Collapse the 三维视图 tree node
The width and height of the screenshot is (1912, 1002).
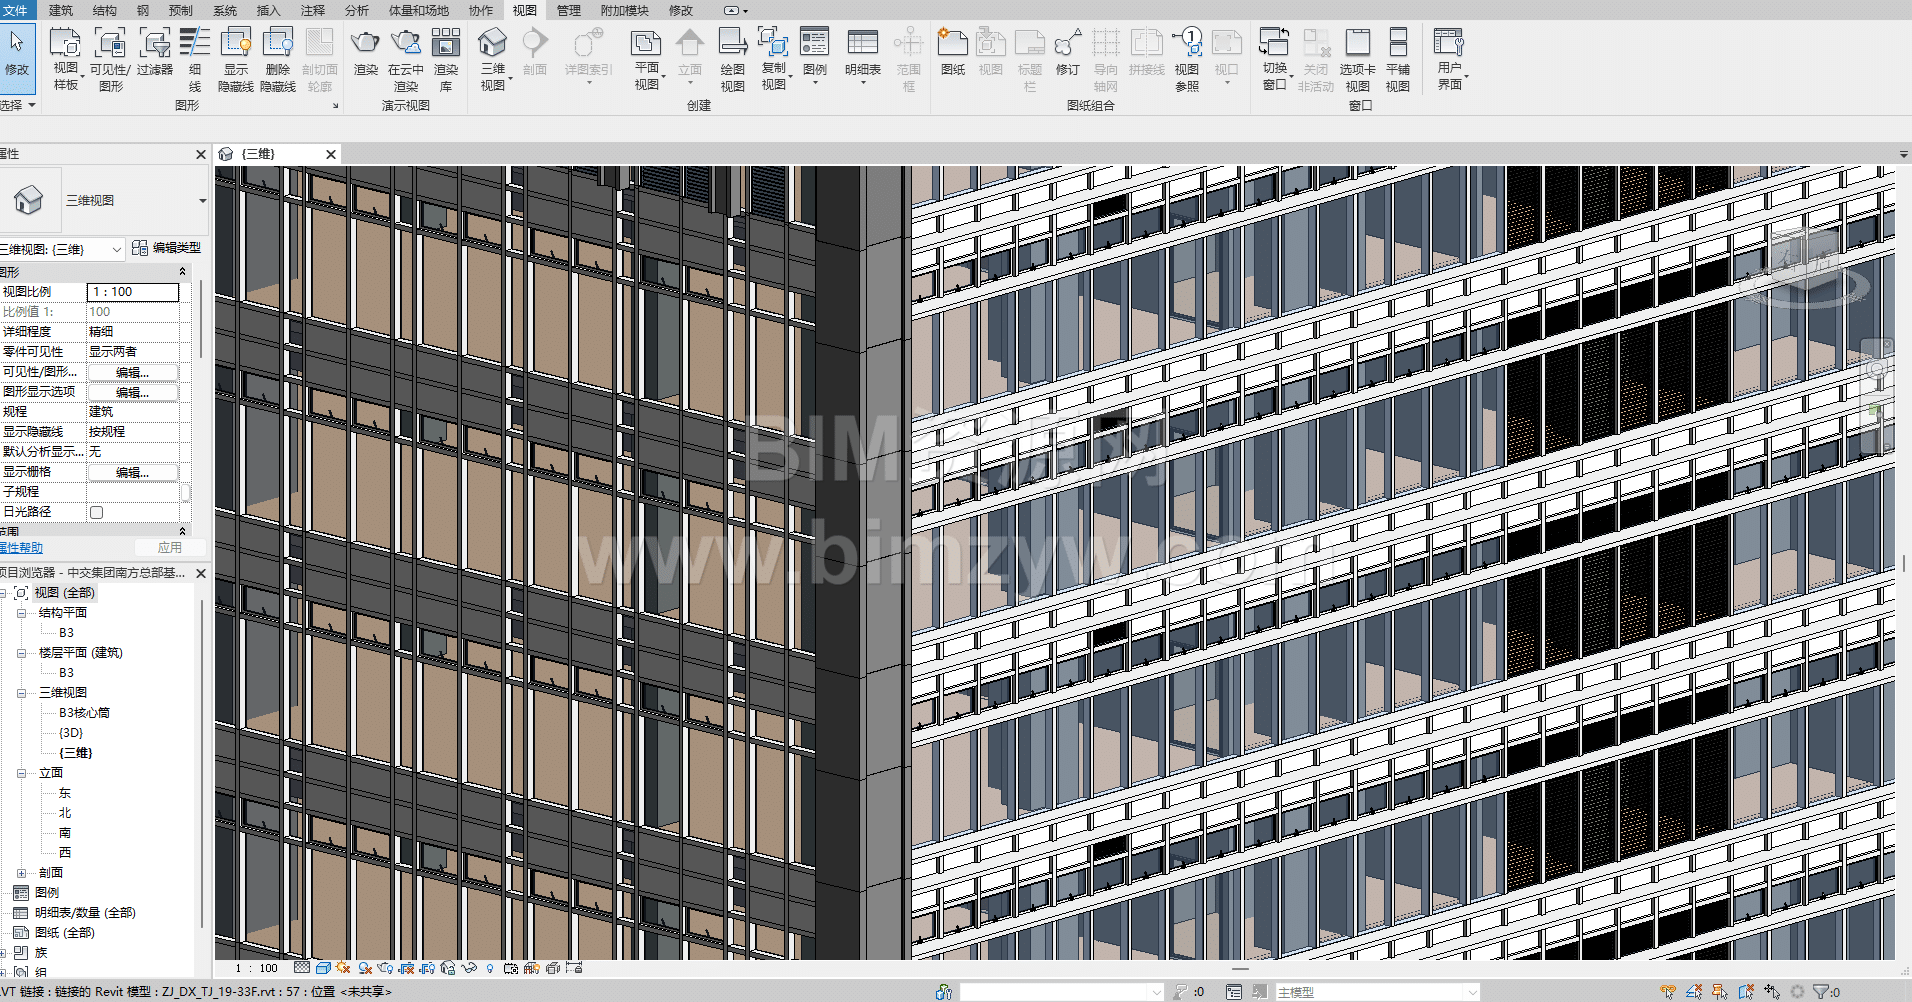click(22, 693)
